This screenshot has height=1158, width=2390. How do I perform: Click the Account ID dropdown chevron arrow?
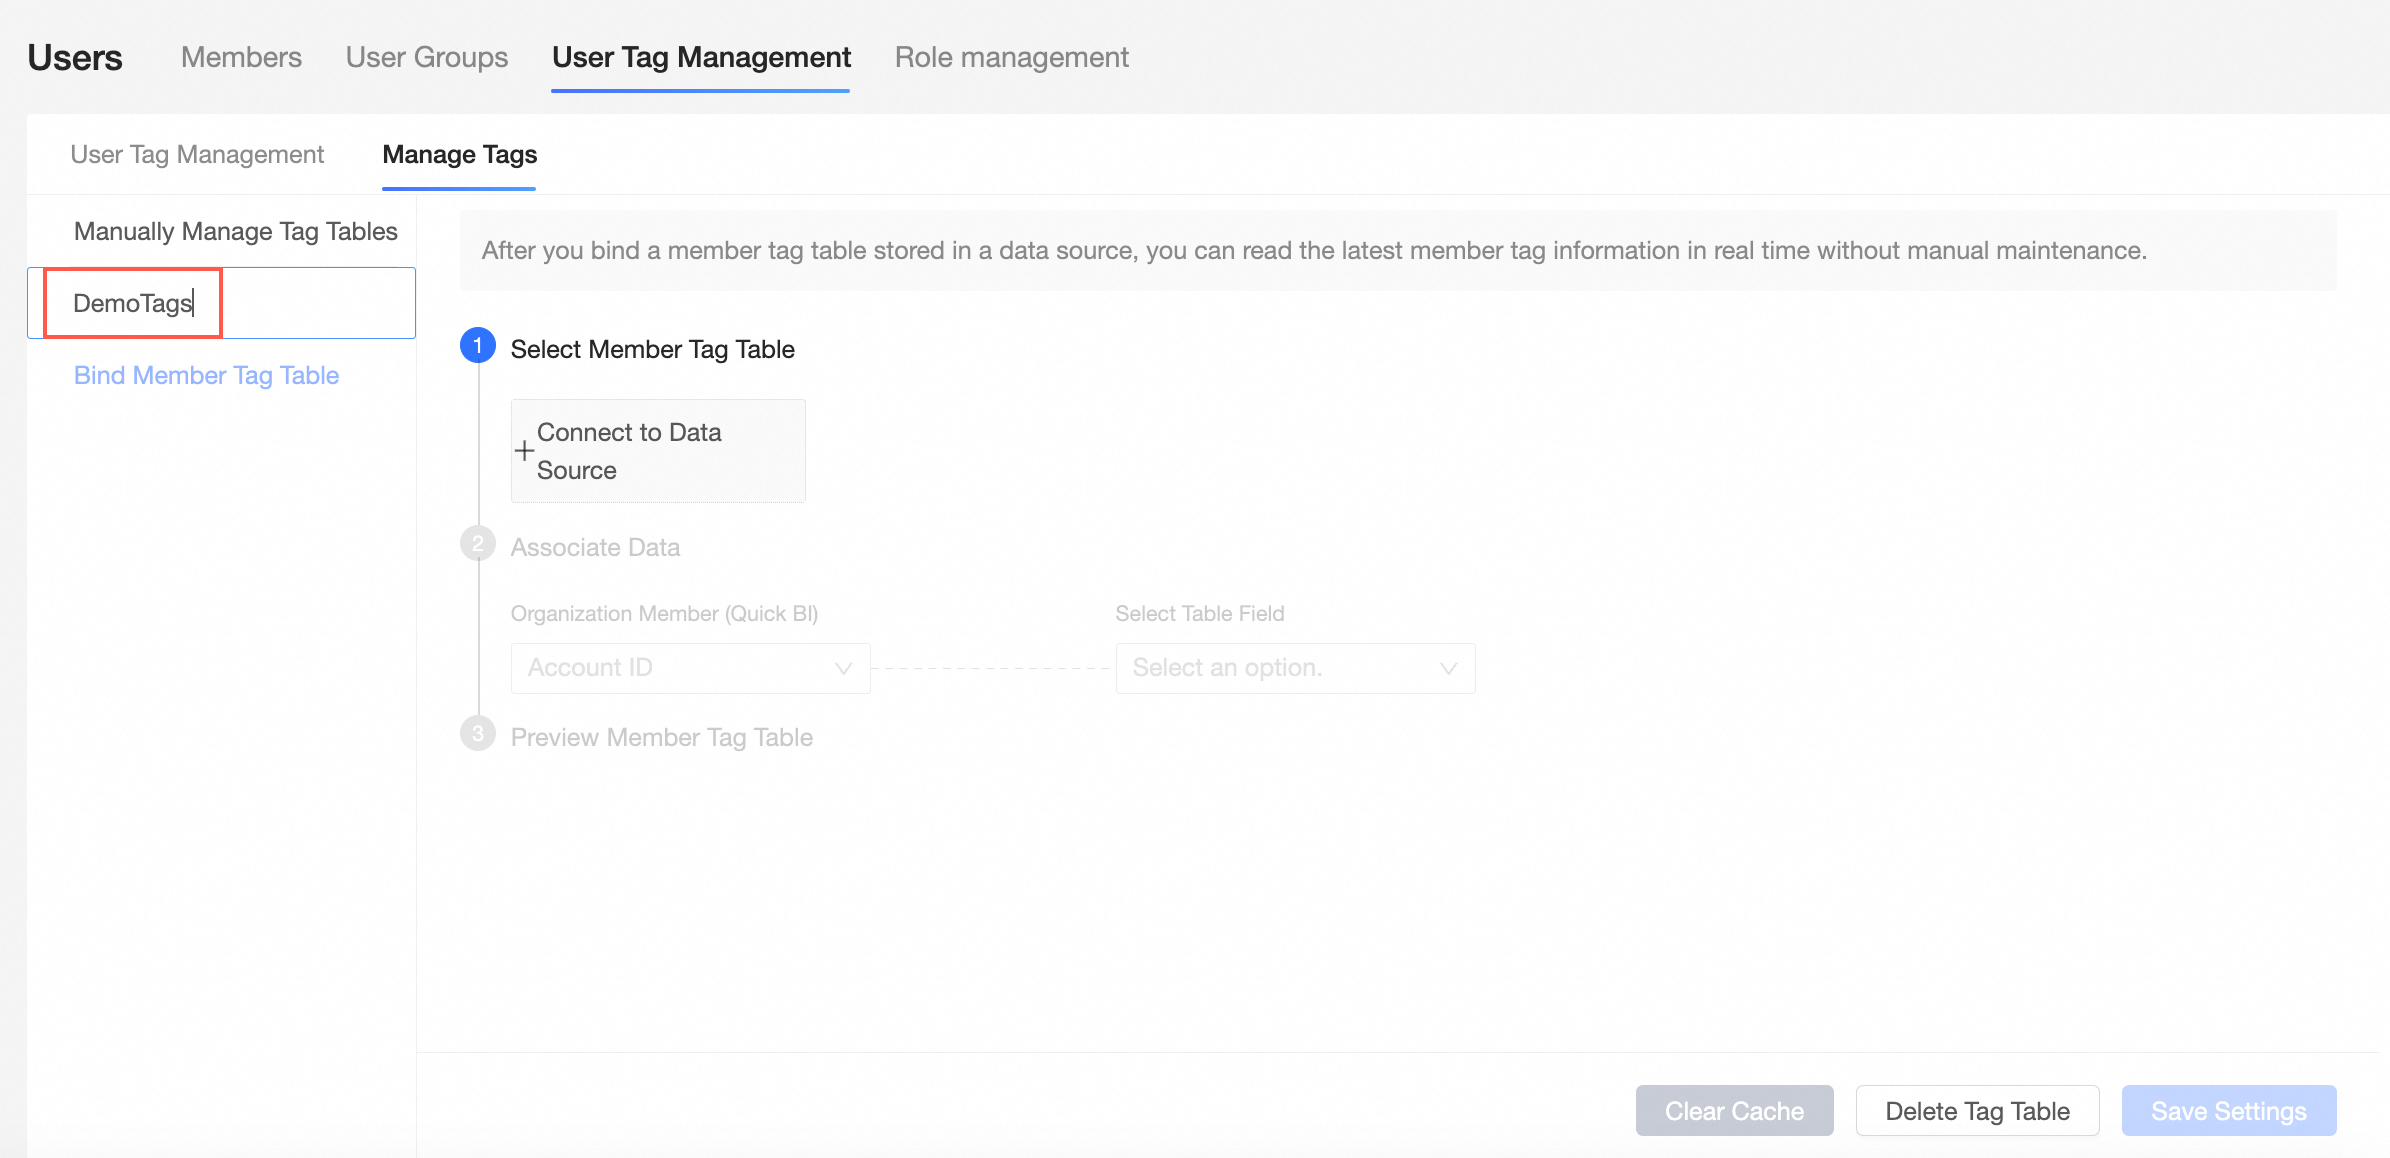click(x=843, y=668)
